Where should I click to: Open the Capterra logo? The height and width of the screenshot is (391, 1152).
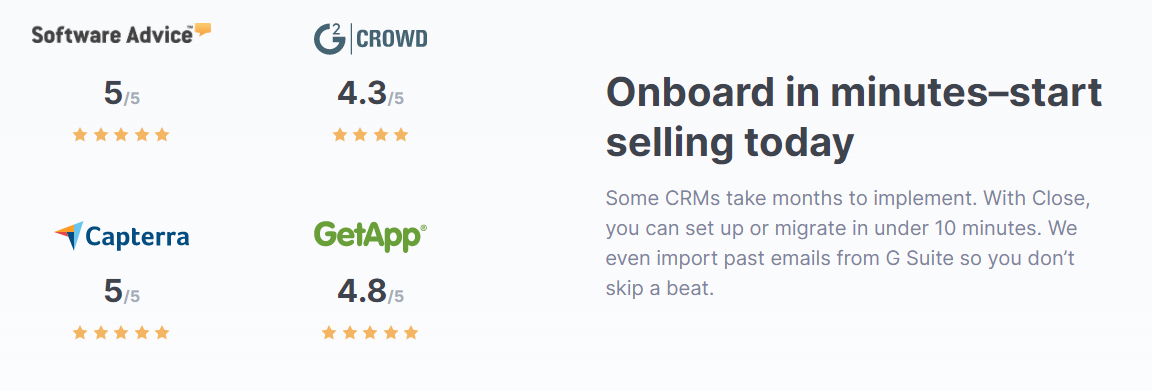tap(121, 236)
